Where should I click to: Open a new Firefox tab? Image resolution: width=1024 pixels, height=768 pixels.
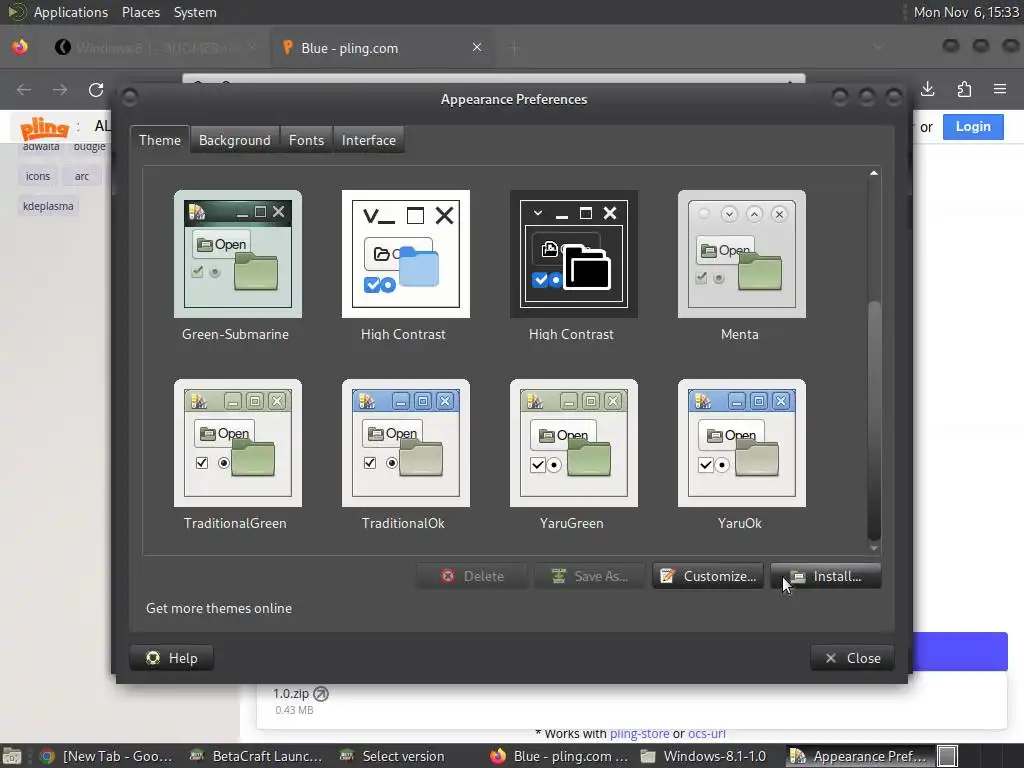(515, 48)
